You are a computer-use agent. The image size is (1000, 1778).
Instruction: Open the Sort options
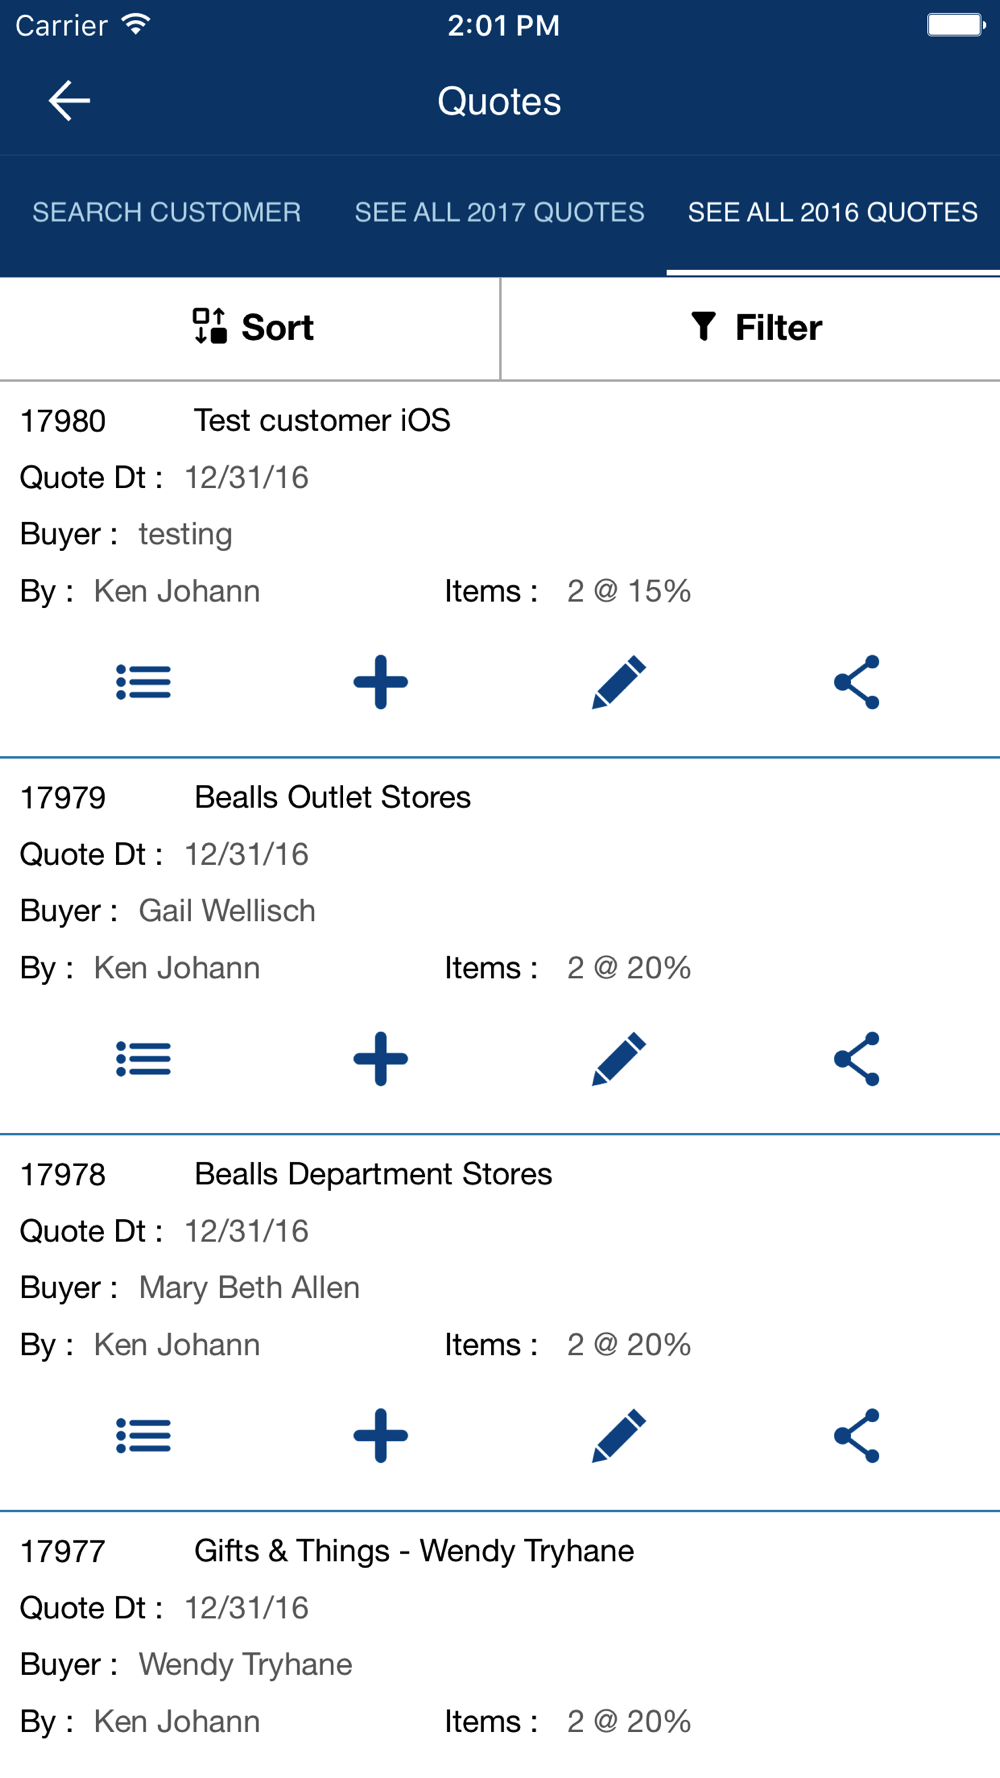click(252, 328)
